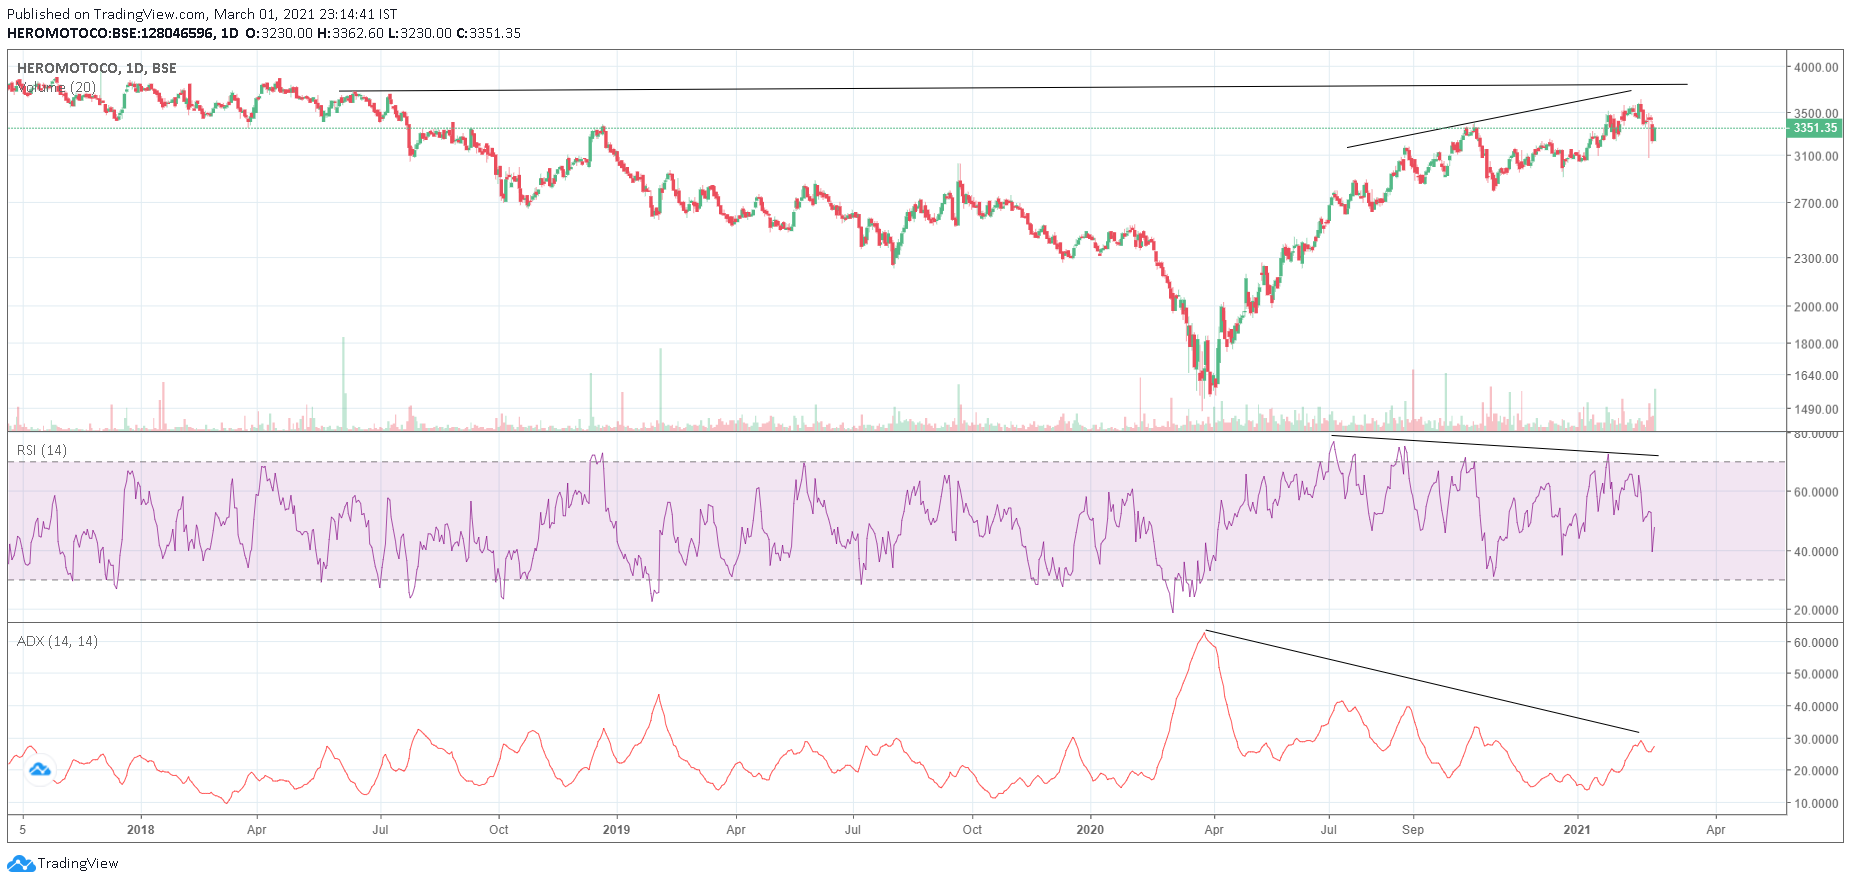Click the 2000.00 price axis label
The width and height of the screenshot is (1851, 884).
coord(1816,307)
